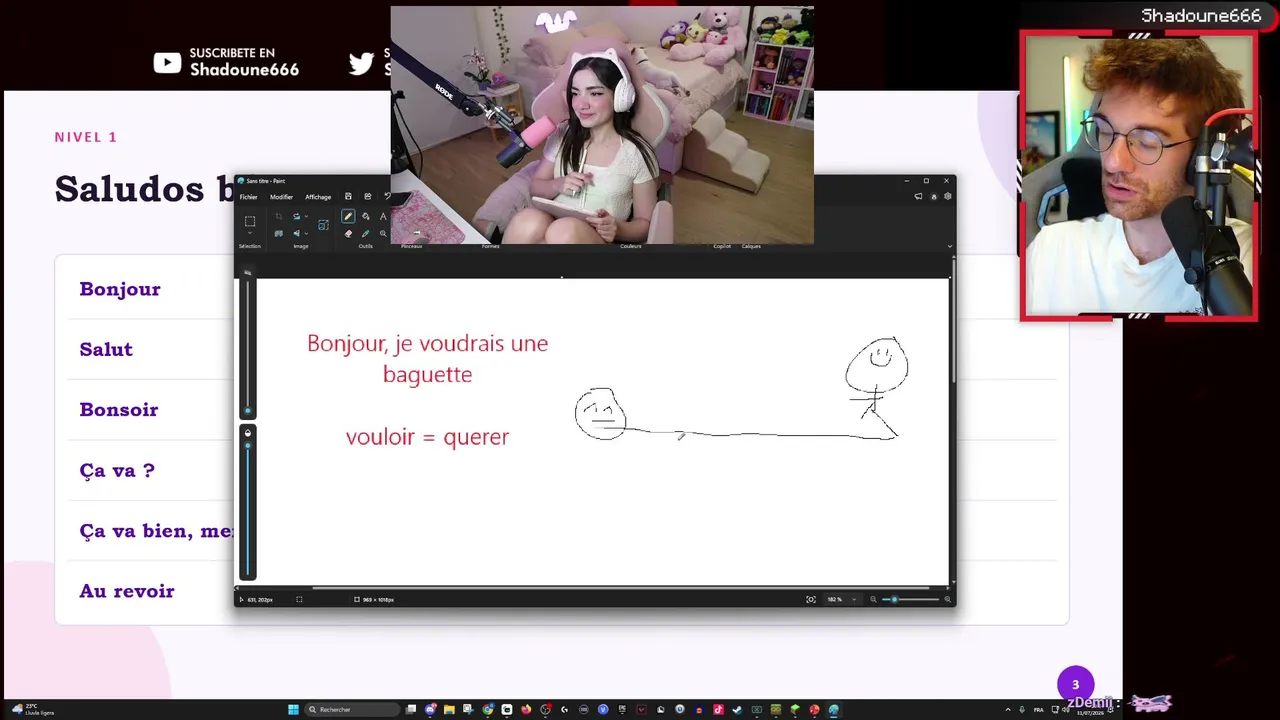Choose the rectangular Selection tool

pyautogui.click(x=250, y=221)
